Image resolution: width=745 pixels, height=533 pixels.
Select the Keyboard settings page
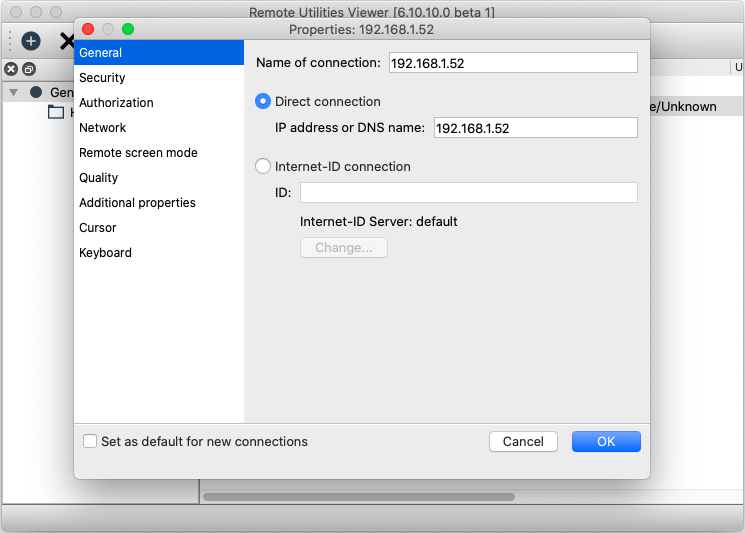tap(105, 252)
